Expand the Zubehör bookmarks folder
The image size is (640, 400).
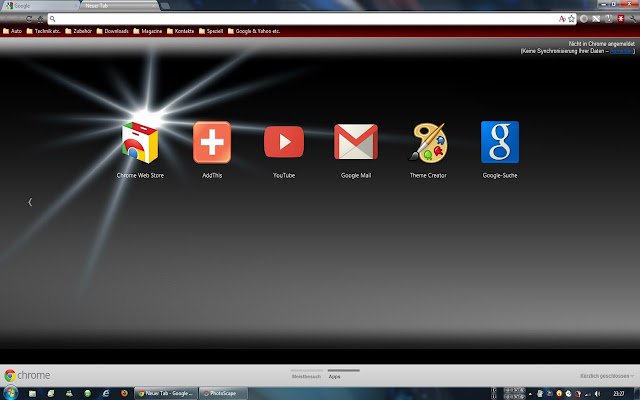coord(78,31)
